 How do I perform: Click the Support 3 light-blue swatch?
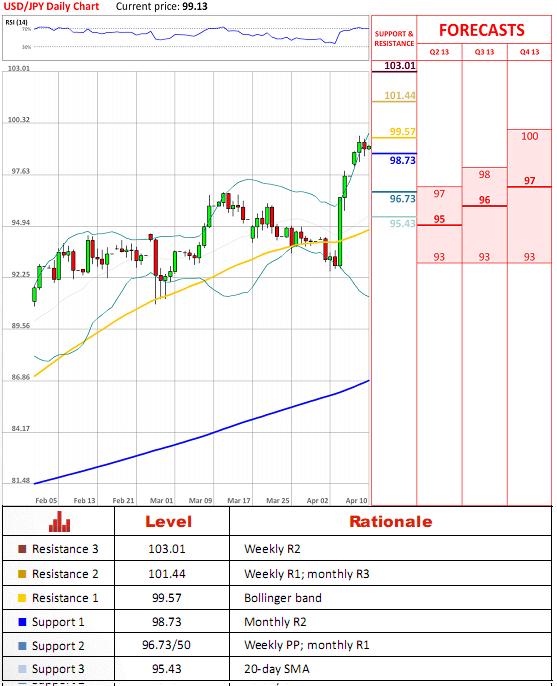pyautogui.click(x=22, y=669)
